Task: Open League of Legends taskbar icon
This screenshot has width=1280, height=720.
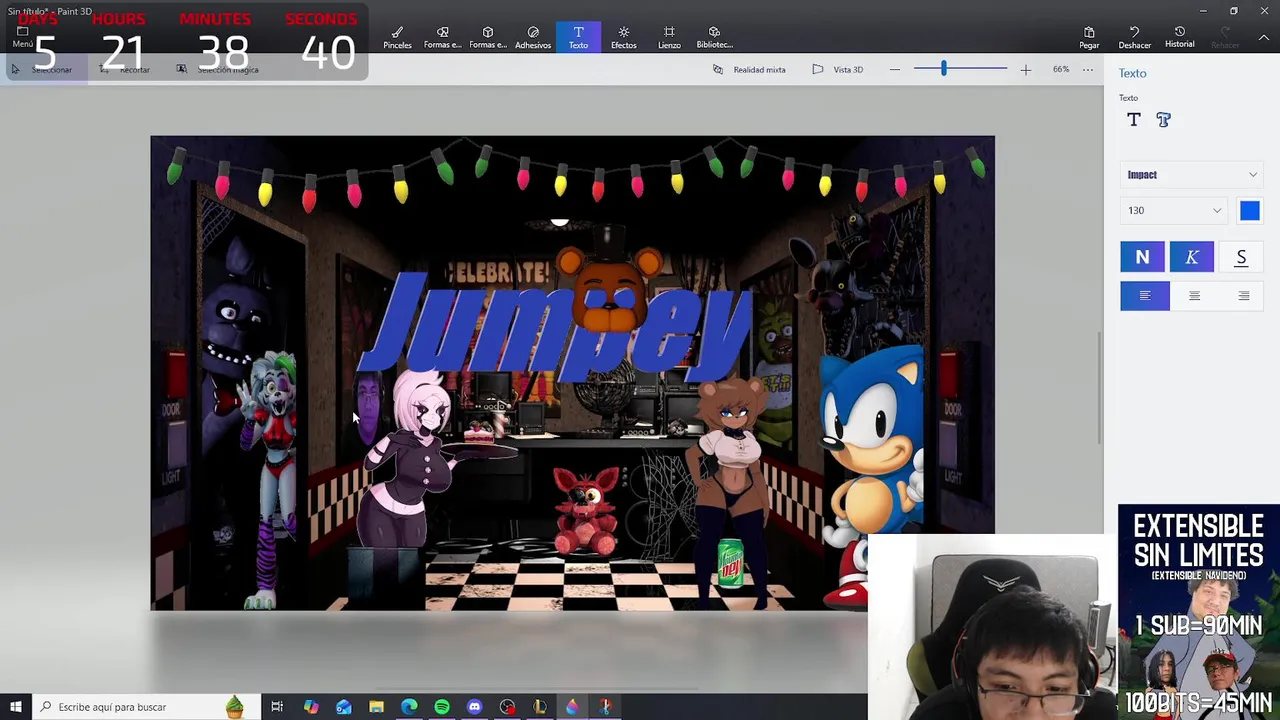Action: [540, 707]
